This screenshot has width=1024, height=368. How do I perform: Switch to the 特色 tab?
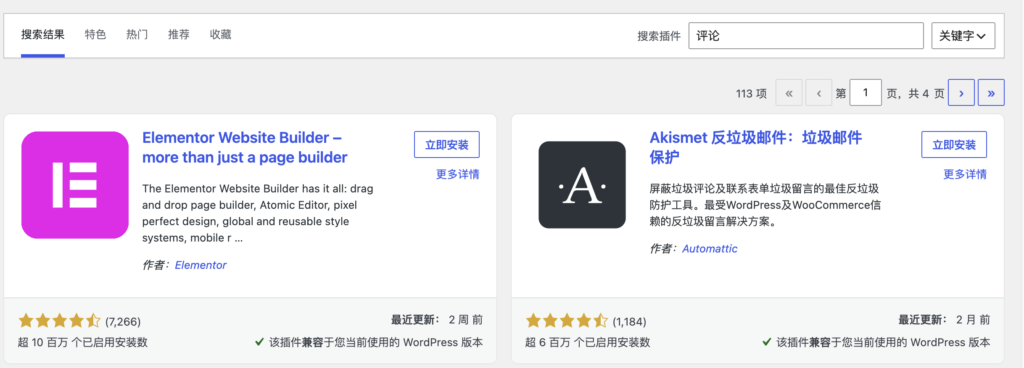tap(95, 35)
